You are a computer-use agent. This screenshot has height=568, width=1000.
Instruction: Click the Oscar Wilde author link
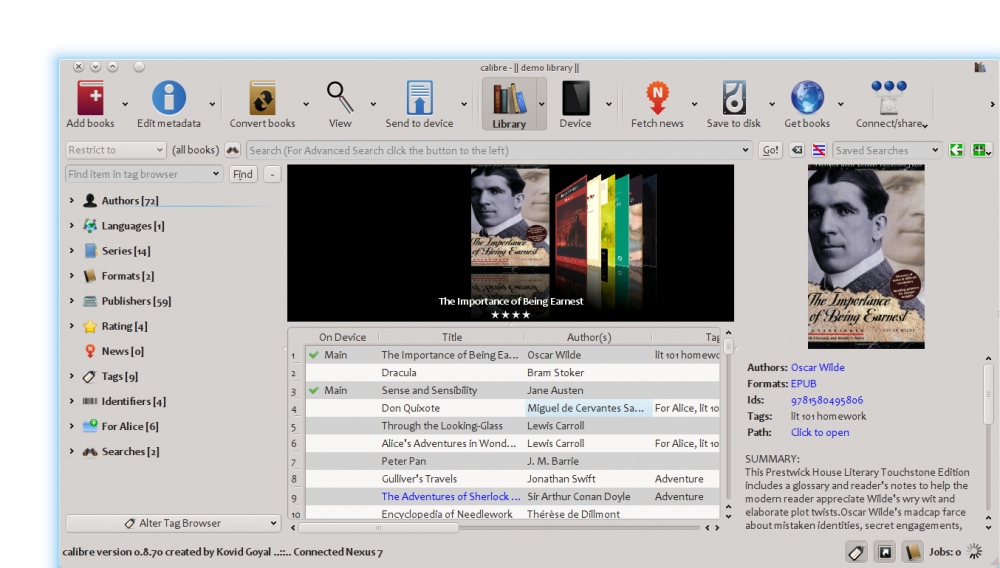coord(817,368)
